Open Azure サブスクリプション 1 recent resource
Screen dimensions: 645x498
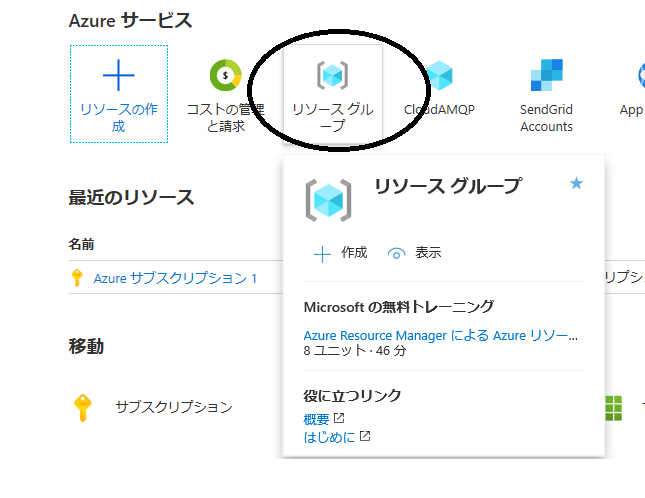(175, 278)
